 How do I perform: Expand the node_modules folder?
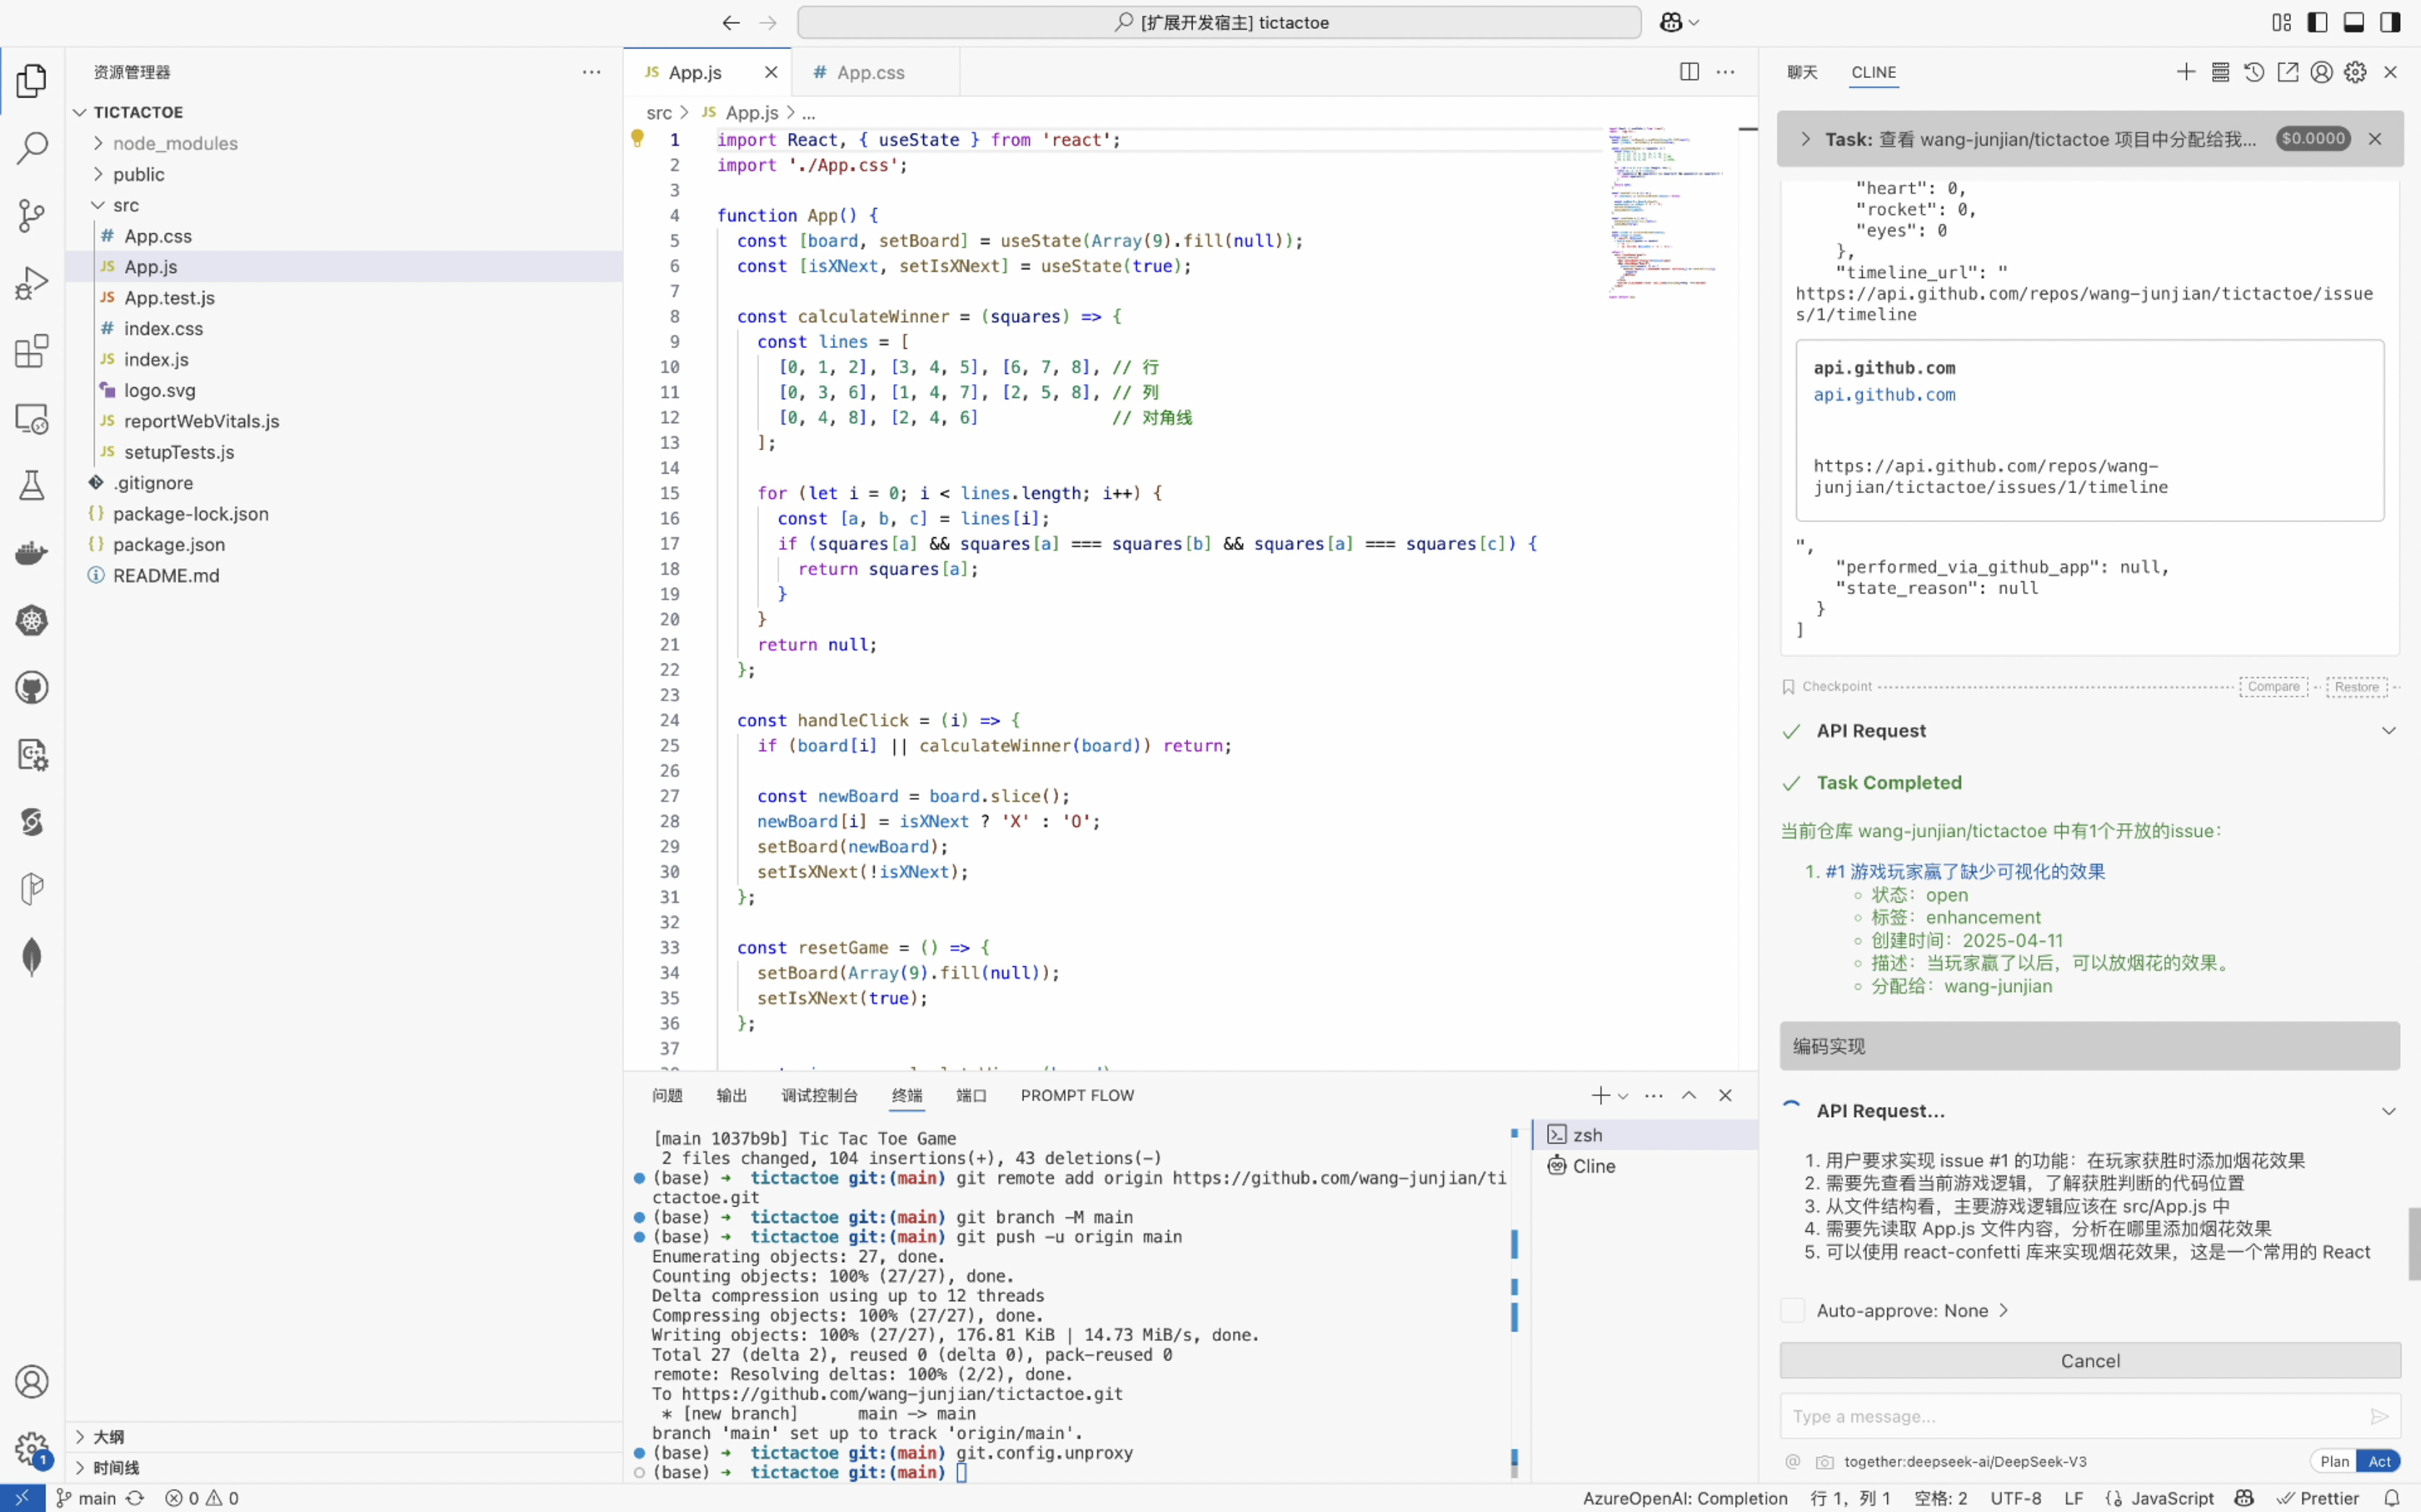(x=175, y=143)
